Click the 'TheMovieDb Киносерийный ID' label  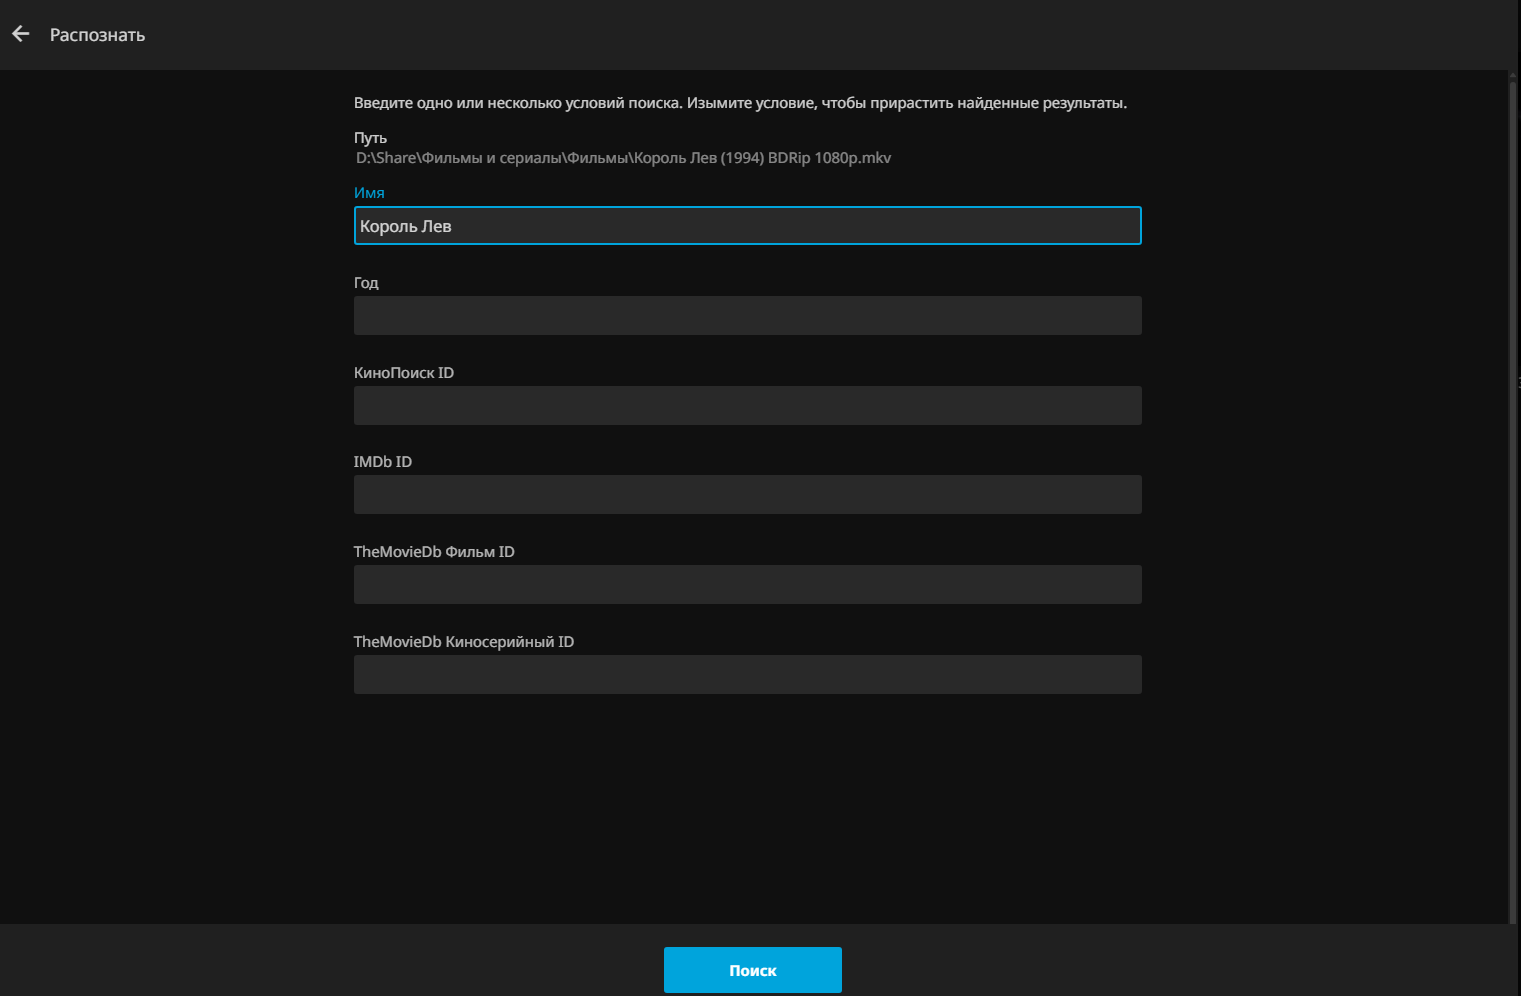463,642
